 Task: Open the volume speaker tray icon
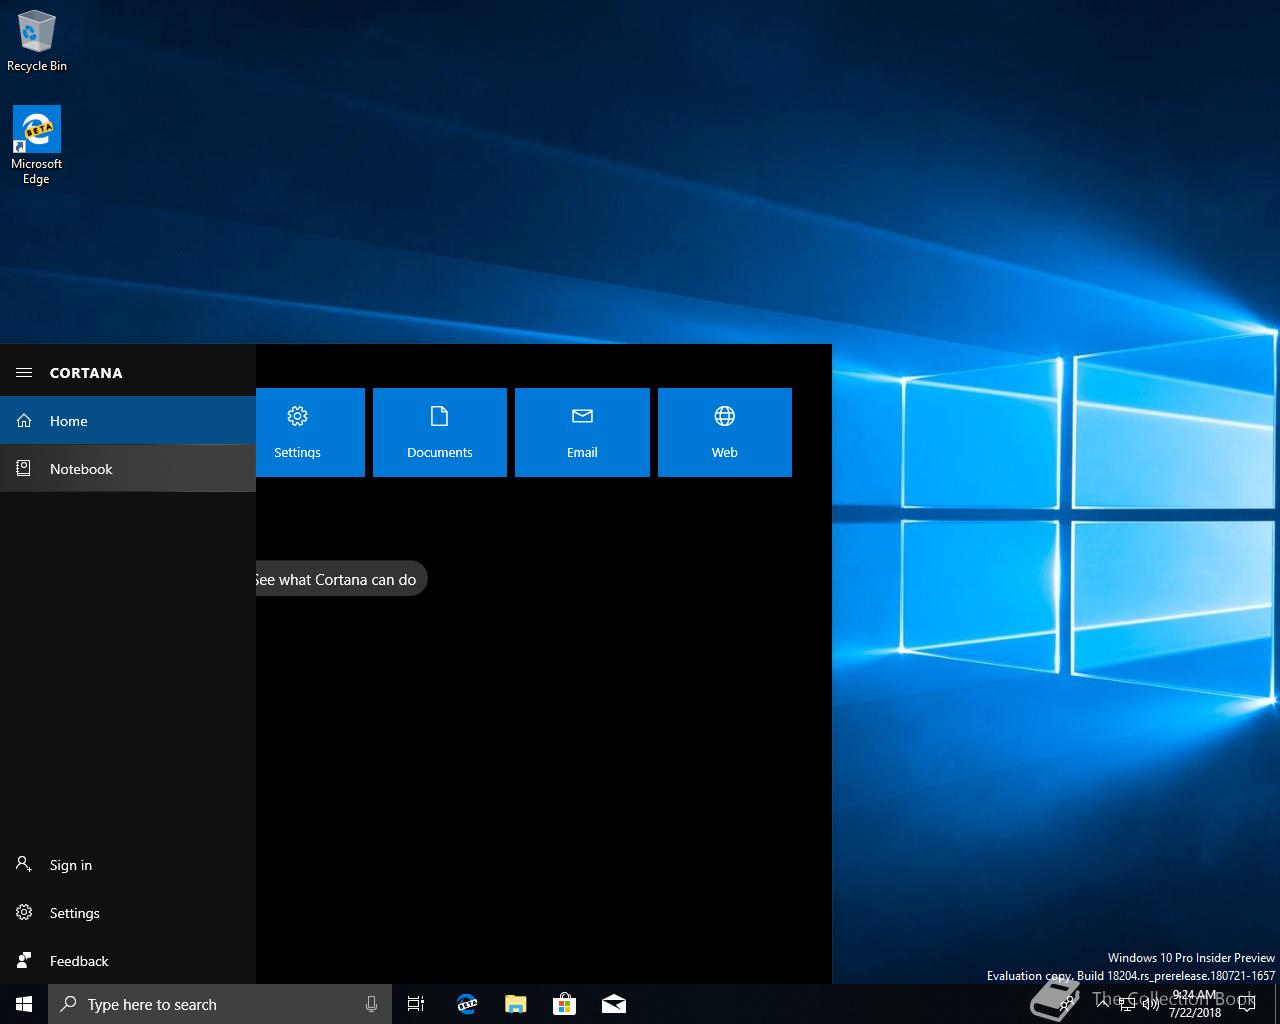(1151, 1004)
